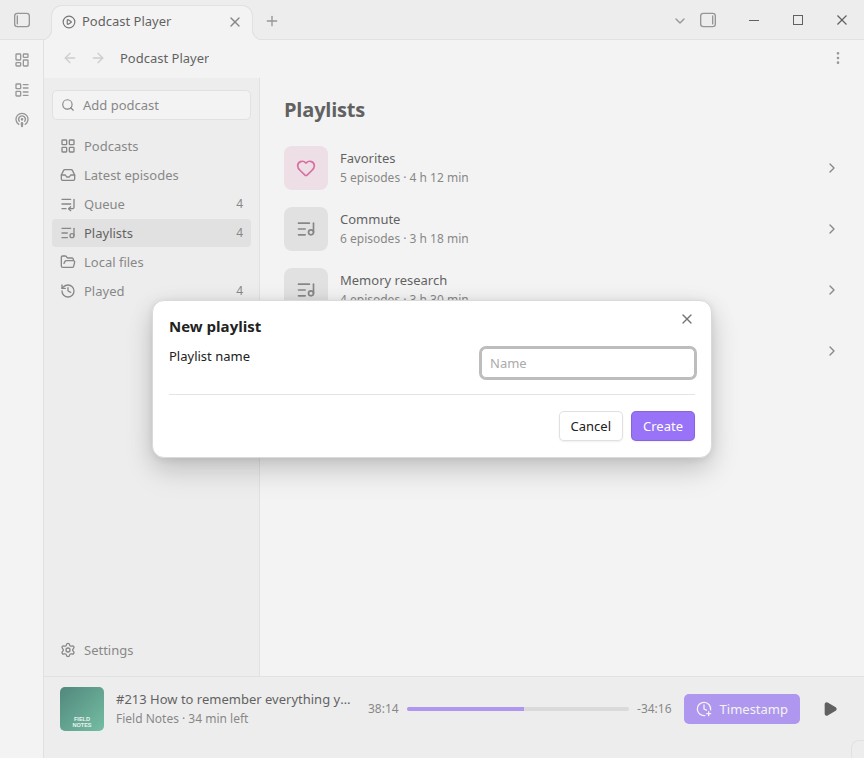864x758 pixels.
Task: Open a new tab with plus icon
Action: [x=272, y=21]
